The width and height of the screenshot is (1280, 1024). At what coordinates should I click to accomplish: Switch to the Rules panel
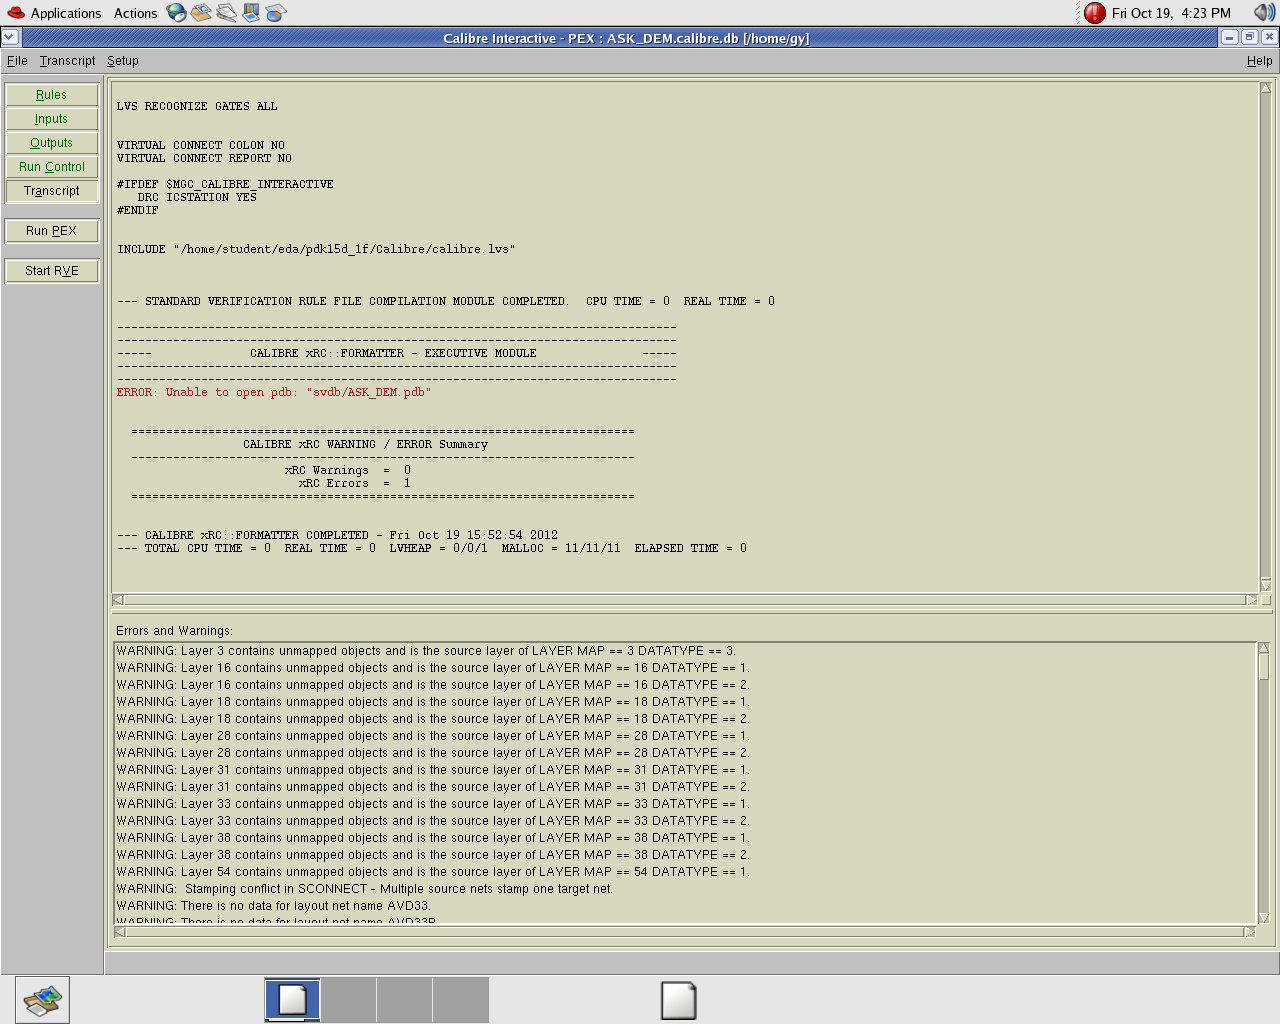coord(52,95)
